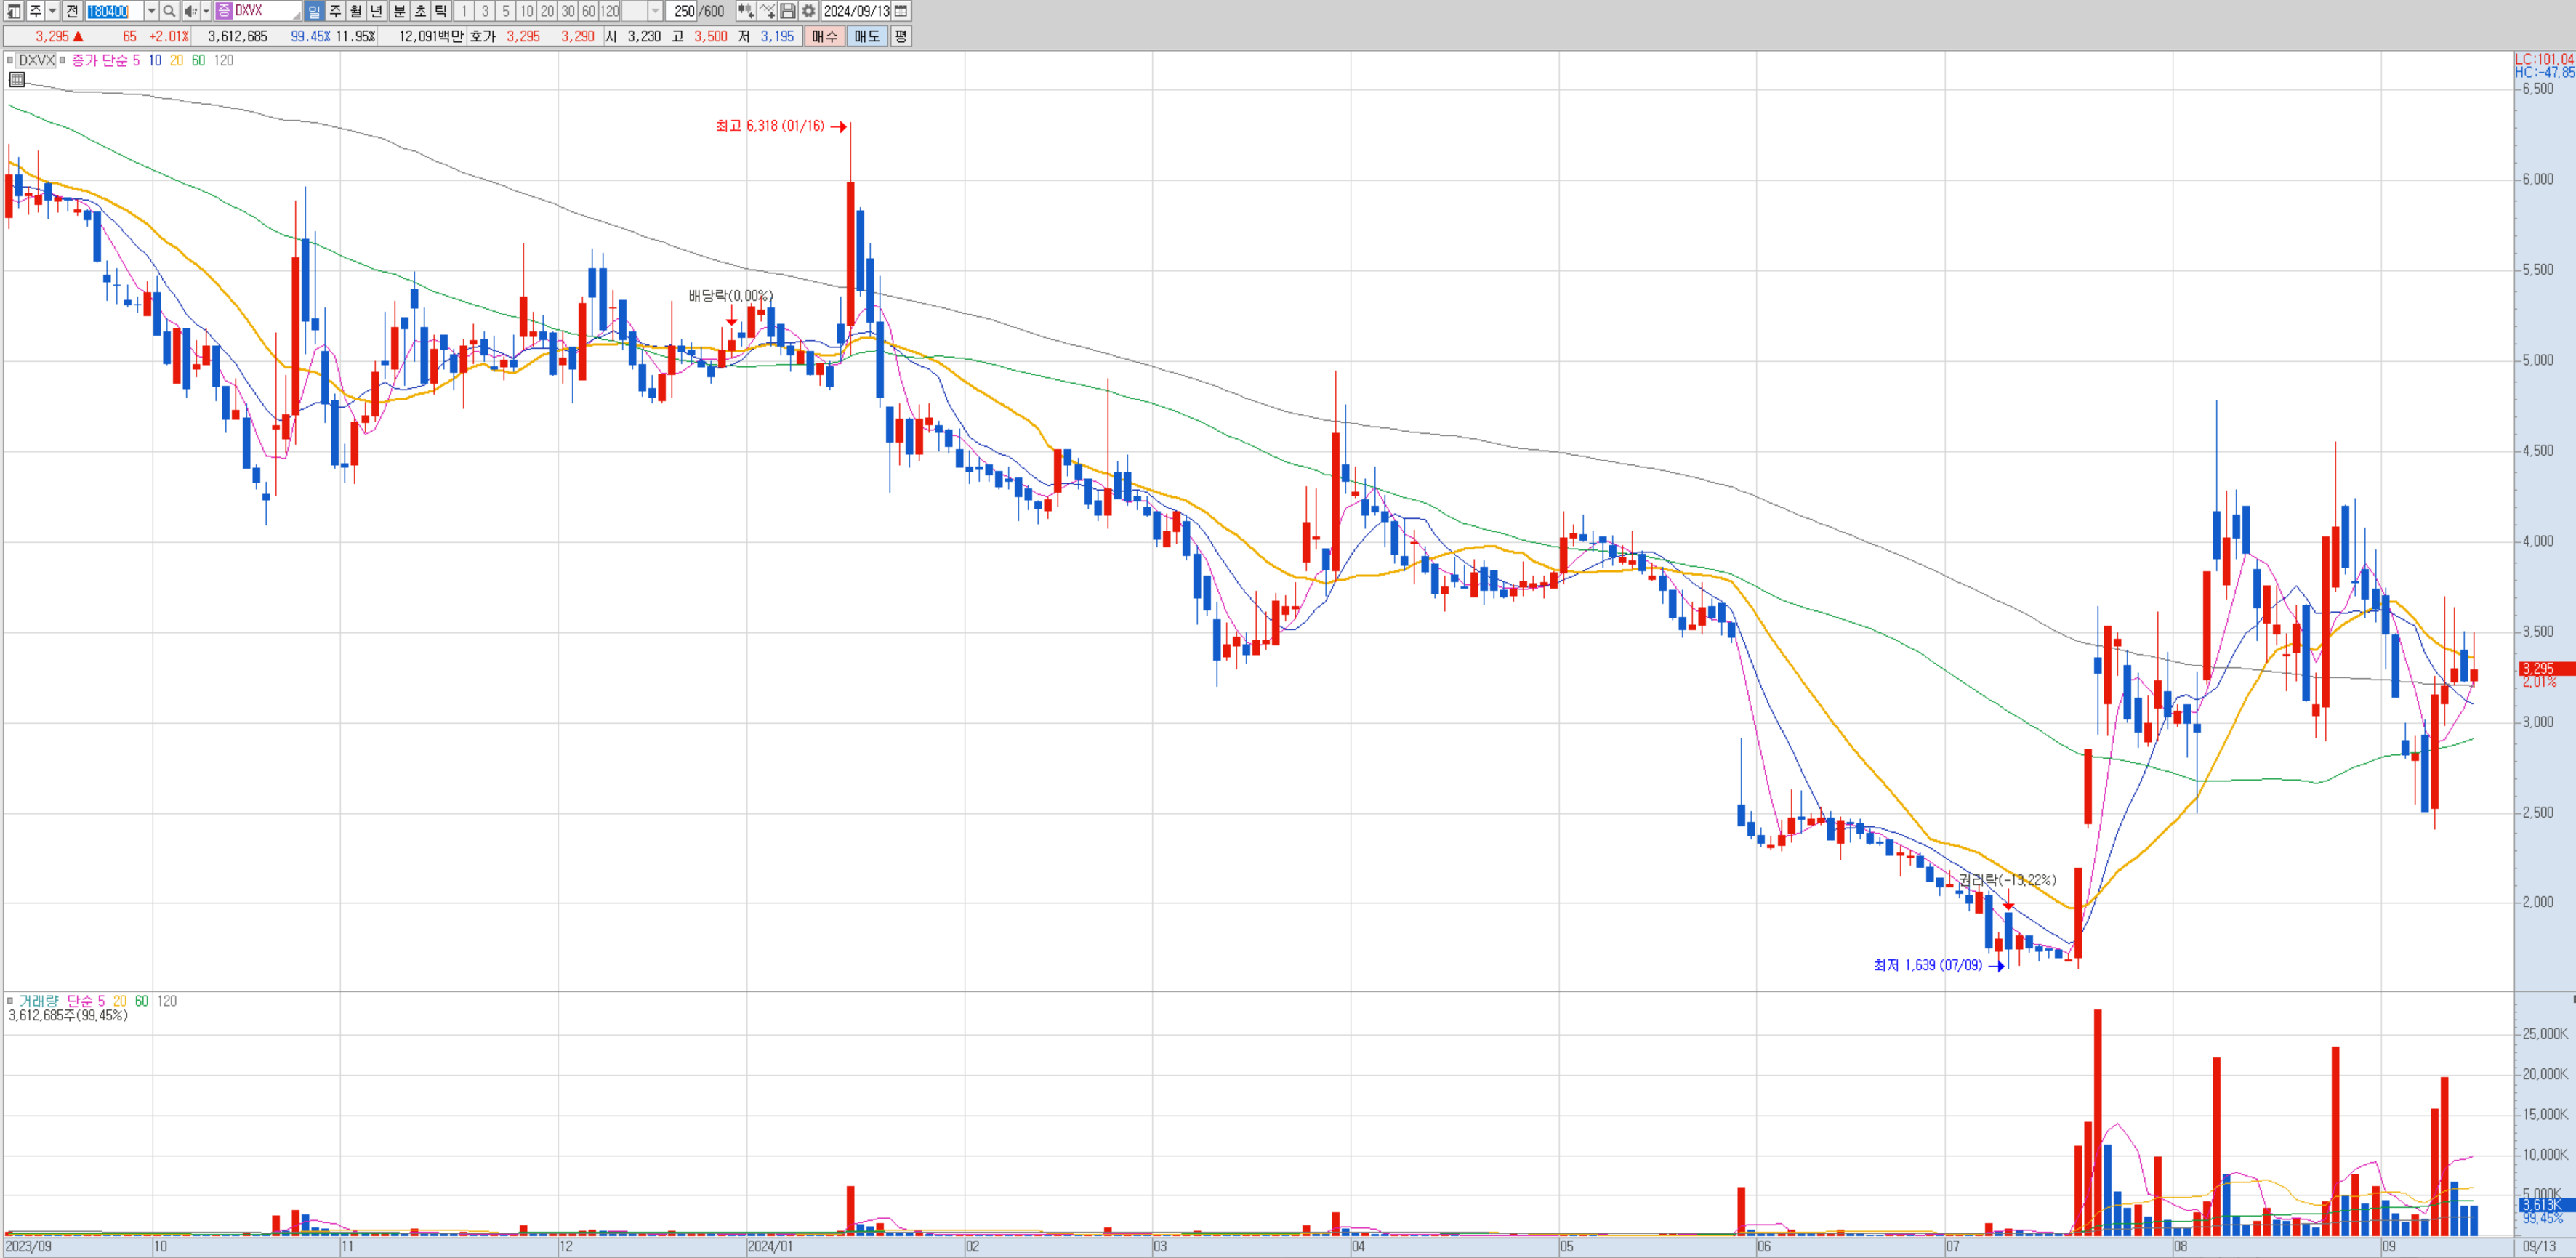Screen dimensions: 2576x1258
Task: Toggle the 거래량 volume indicator checkbox
Action: coord(11,1001)
